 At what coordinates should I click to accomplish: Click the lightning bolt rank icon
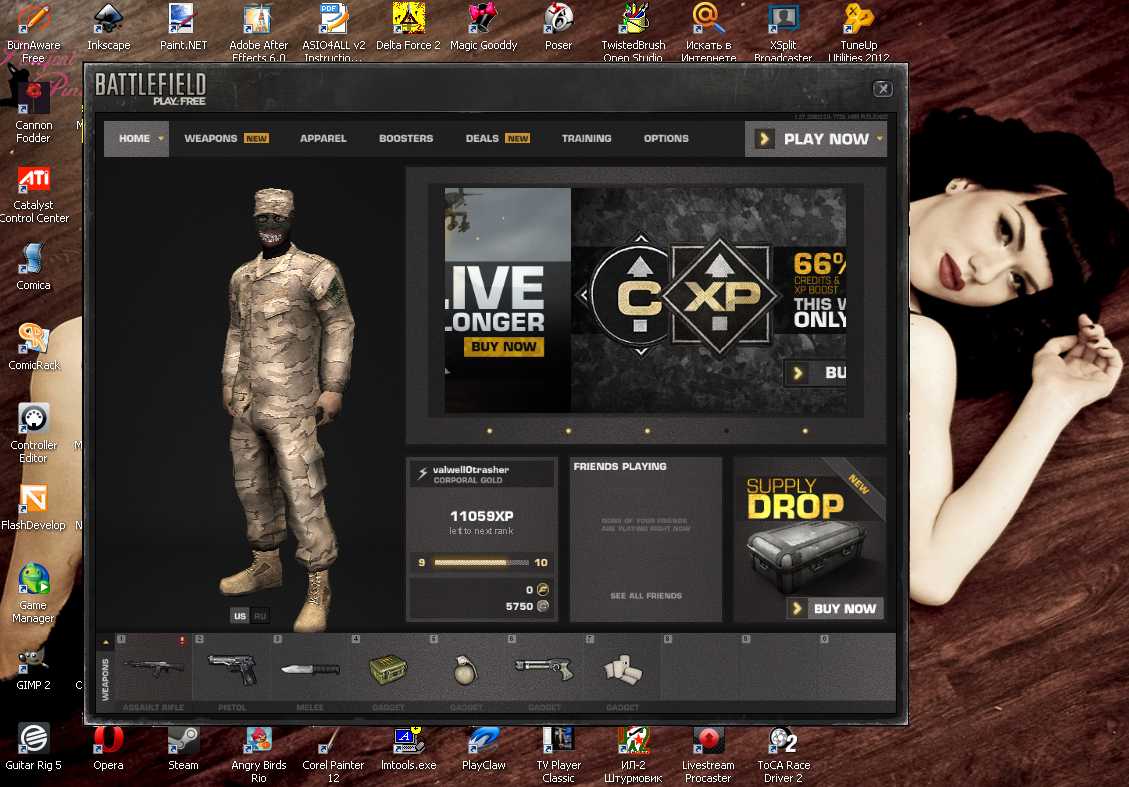[423, 473]
